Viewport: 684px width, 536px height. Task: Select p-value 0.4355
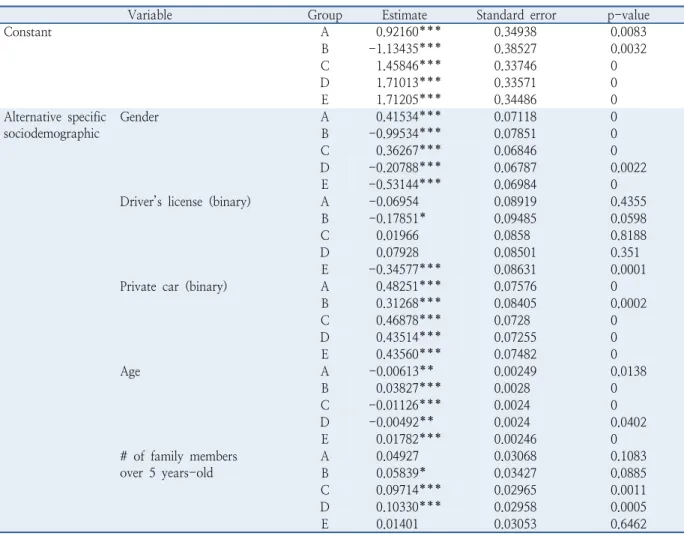point(628,201)
